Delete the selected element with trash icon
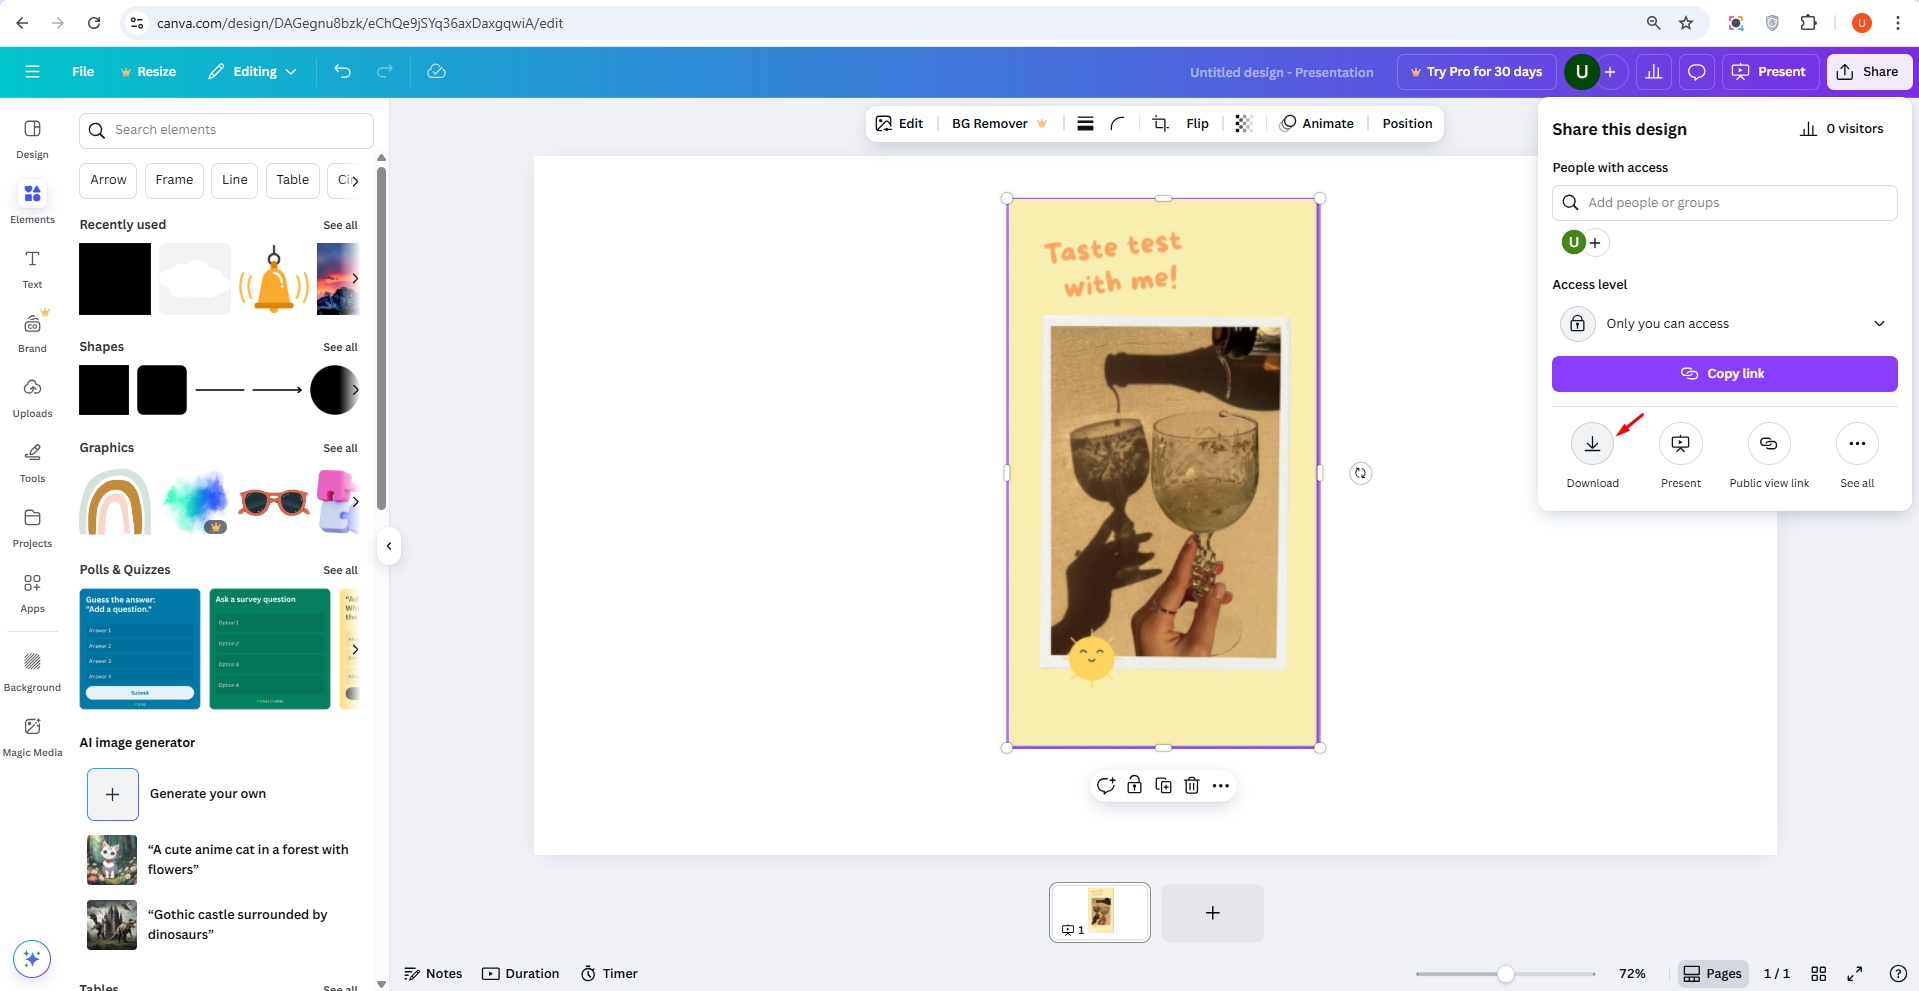 coord(1191,786)
